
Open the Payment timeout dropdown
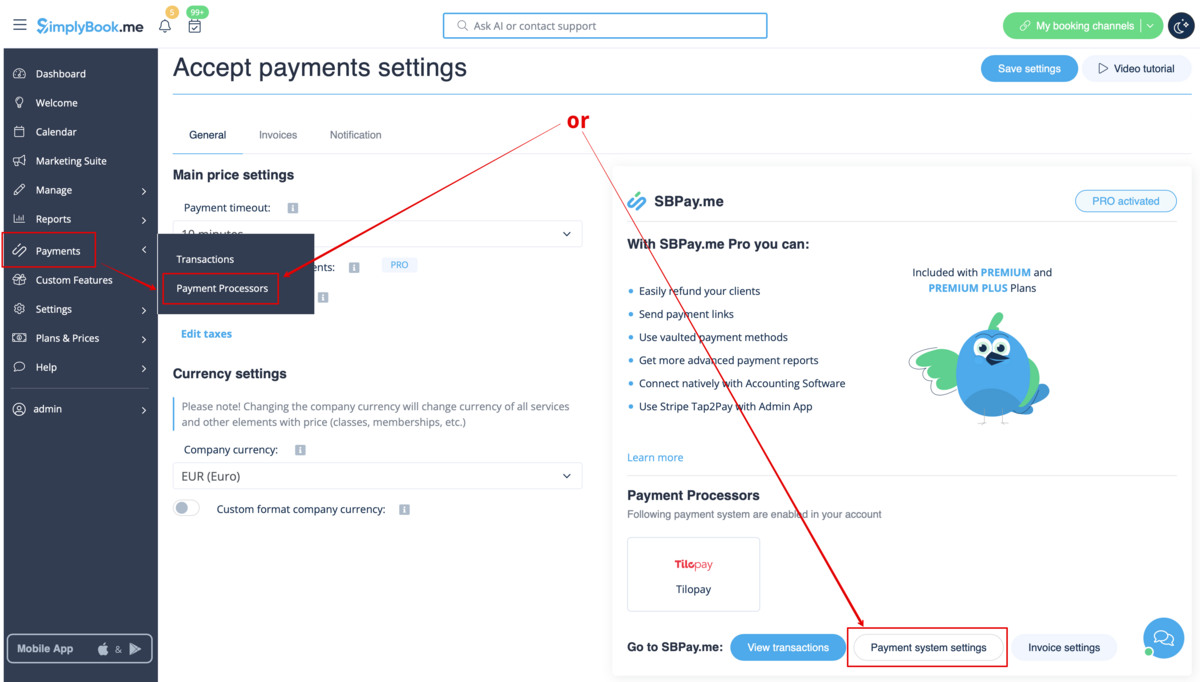pos(377,233)
